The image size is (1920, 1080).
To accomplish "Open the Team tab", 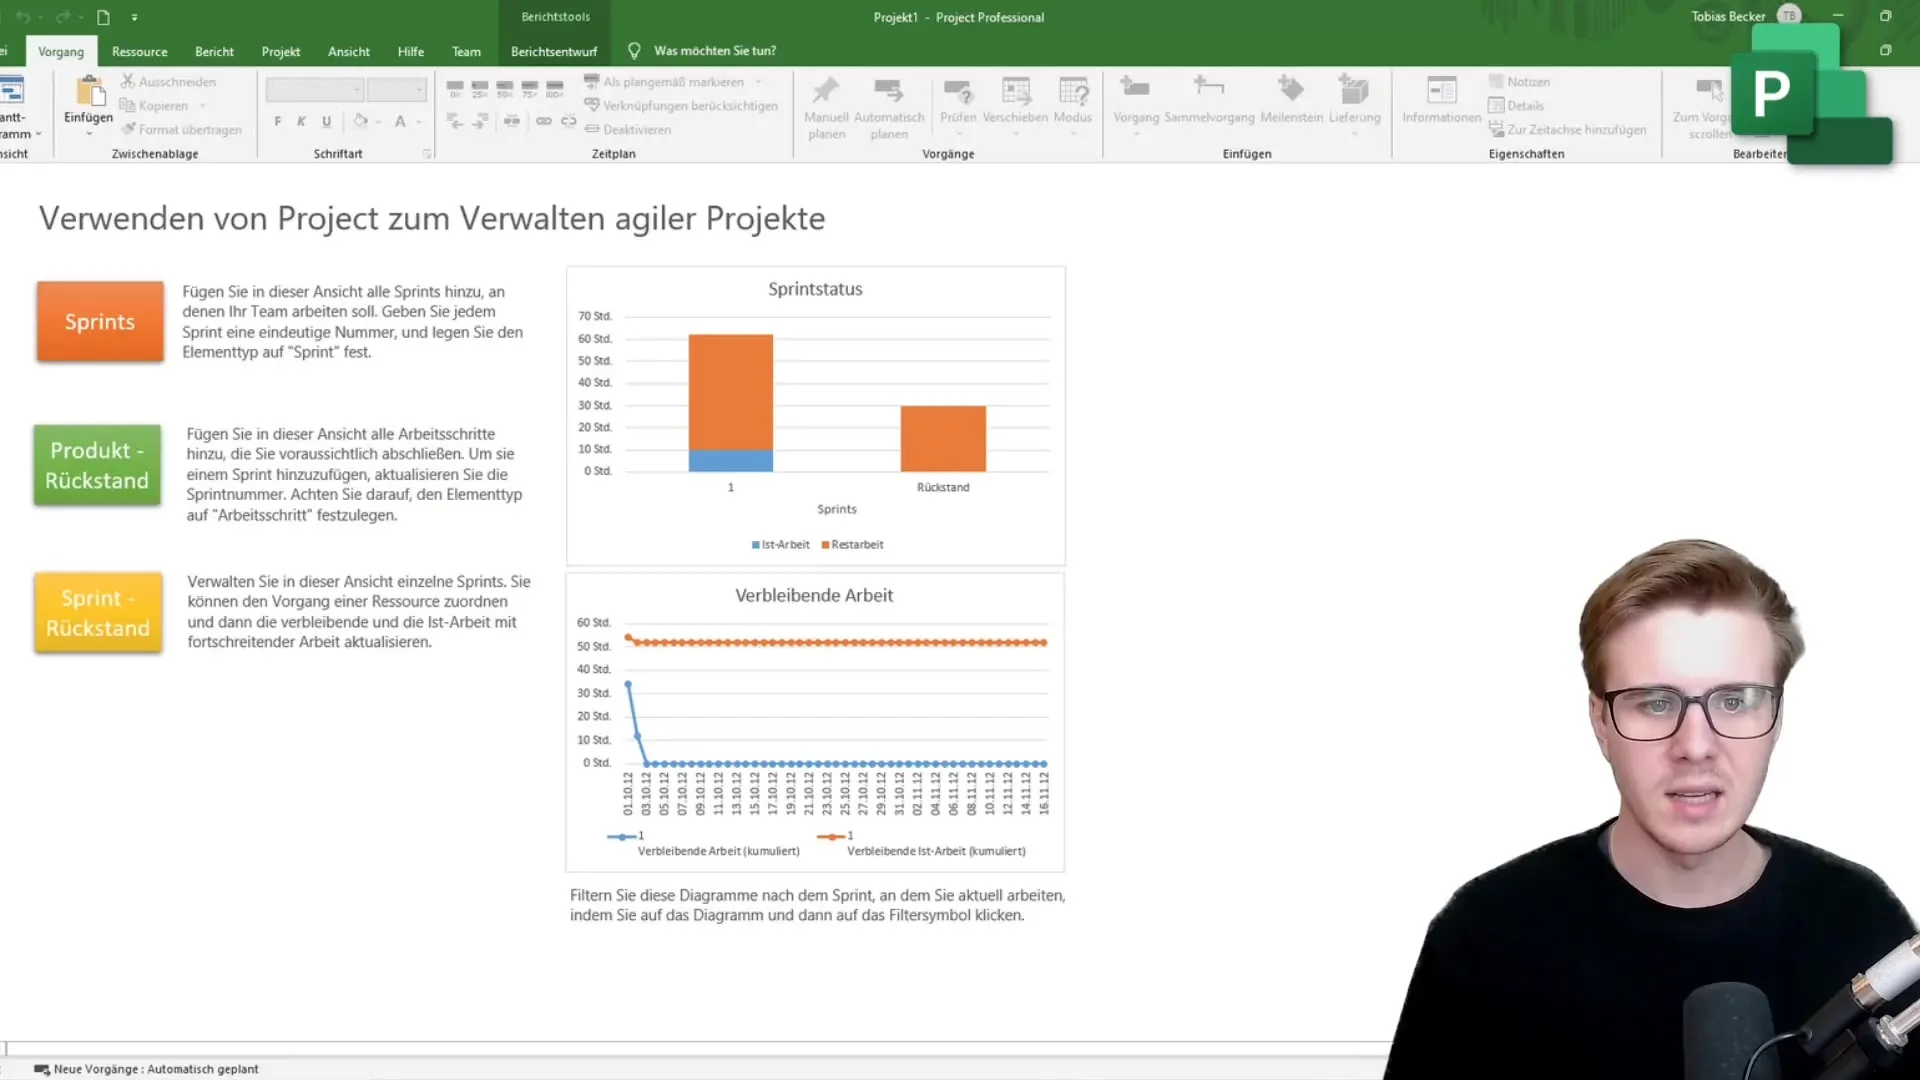I will click(x=466, y=51).
